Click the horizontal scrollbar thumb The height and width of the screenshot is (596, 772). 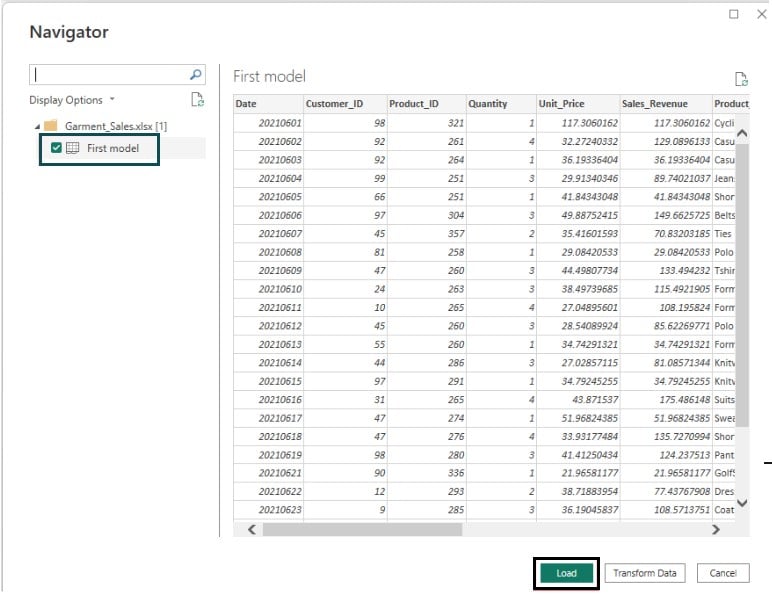[362, 530]
